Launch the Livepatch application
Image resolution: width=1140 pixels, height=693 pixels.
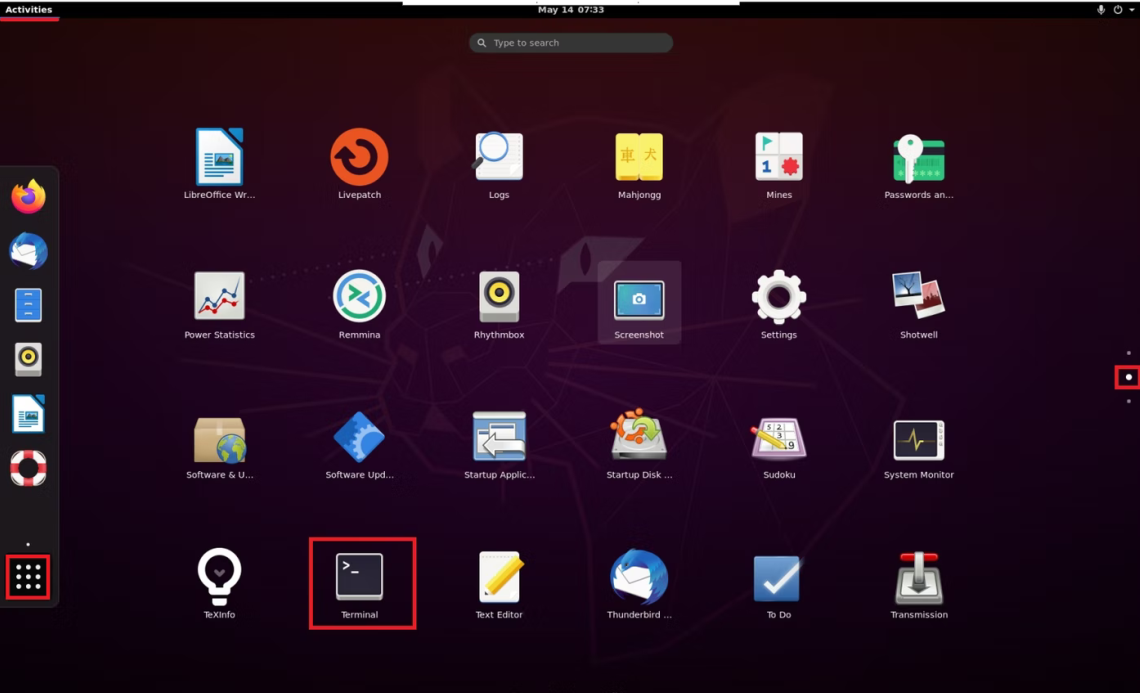tap(359, 164)
